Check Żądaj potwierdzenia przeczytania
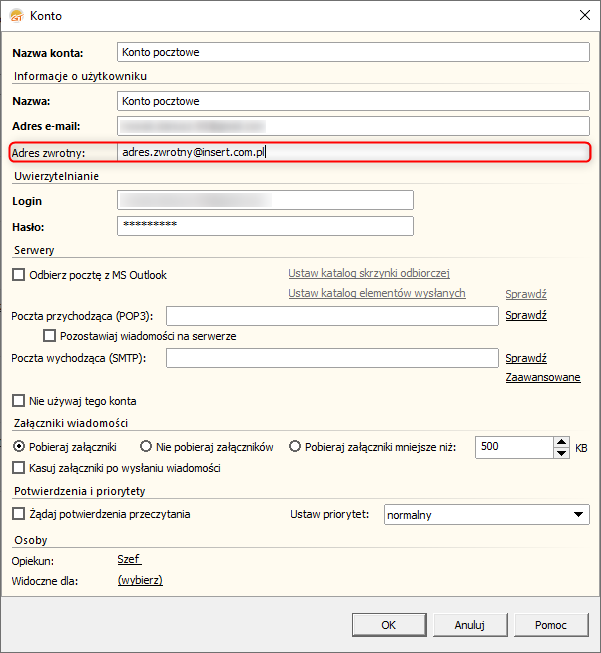 click(18, 515)
